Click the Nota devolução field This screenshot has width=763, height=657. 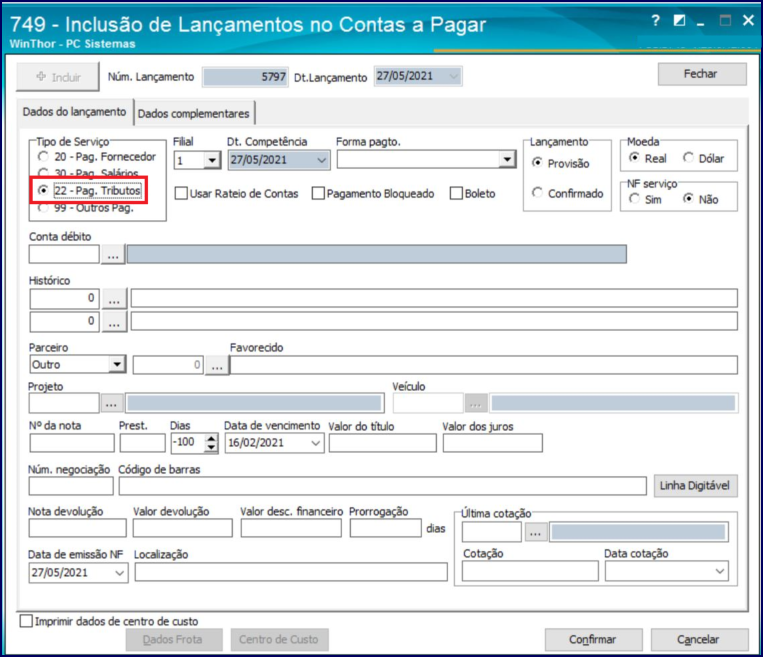coord(77,528)
